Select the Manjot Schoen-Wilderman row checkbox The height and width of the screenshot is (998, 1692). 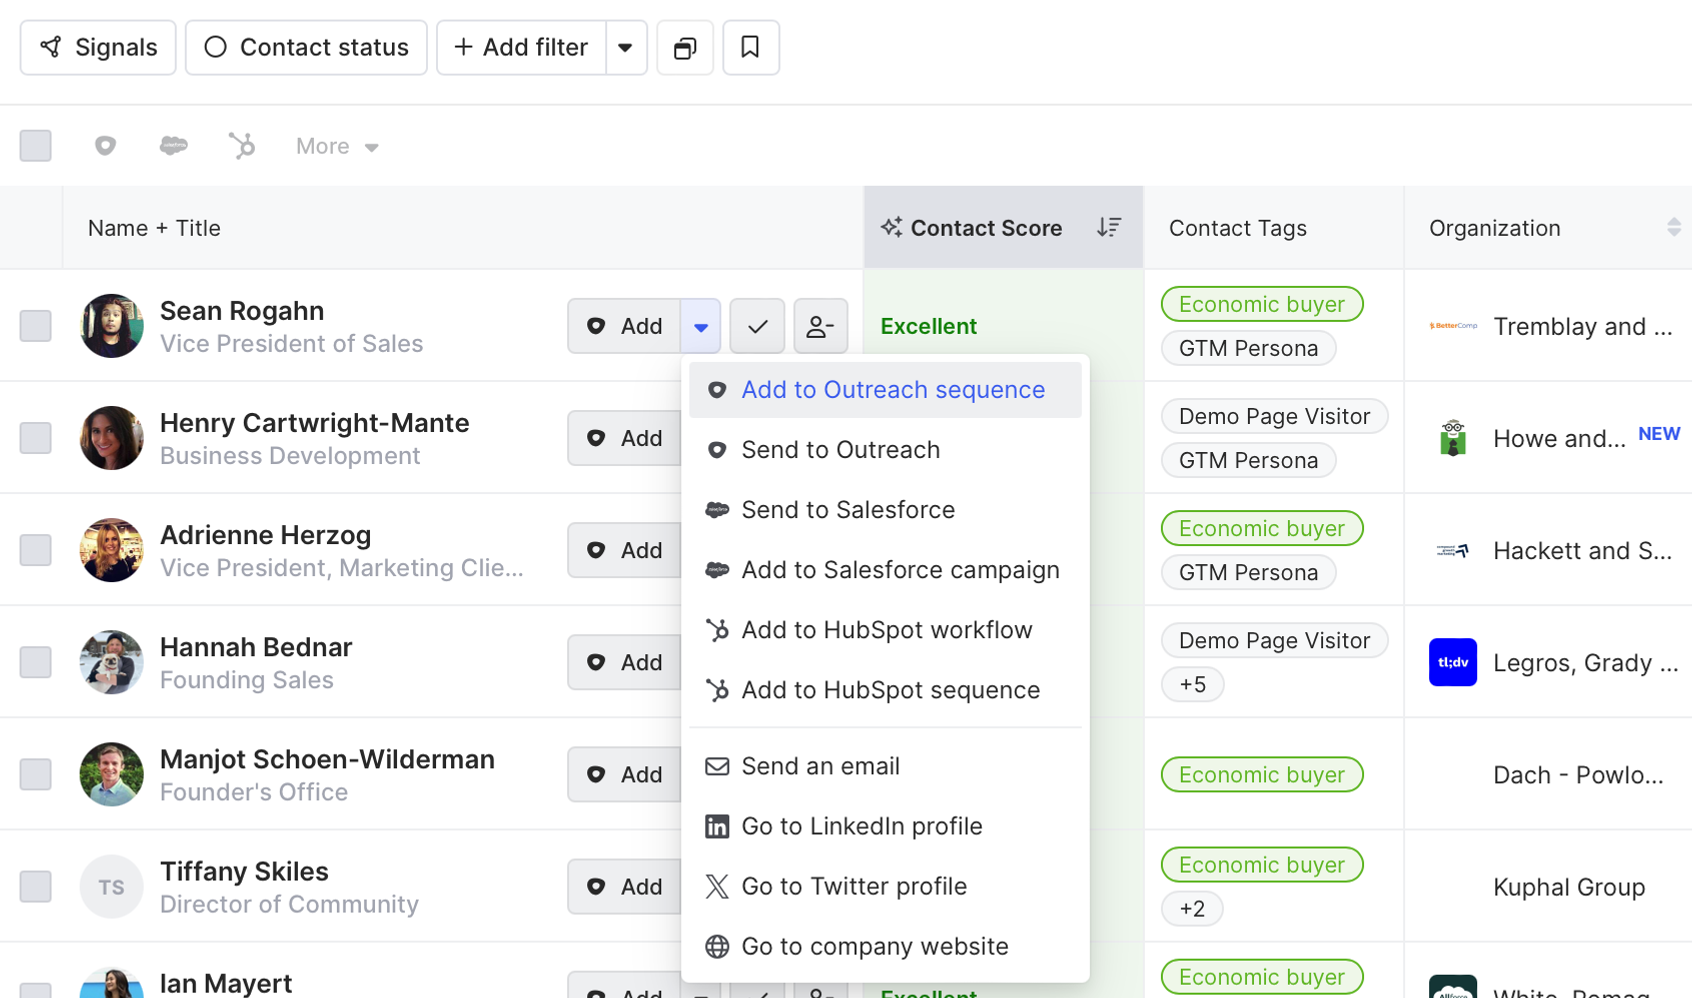(36, 774)
